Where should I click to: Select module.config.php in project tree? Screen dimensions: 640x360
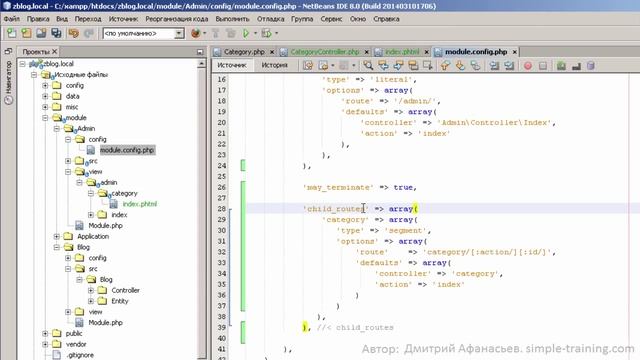pos(127,150)
